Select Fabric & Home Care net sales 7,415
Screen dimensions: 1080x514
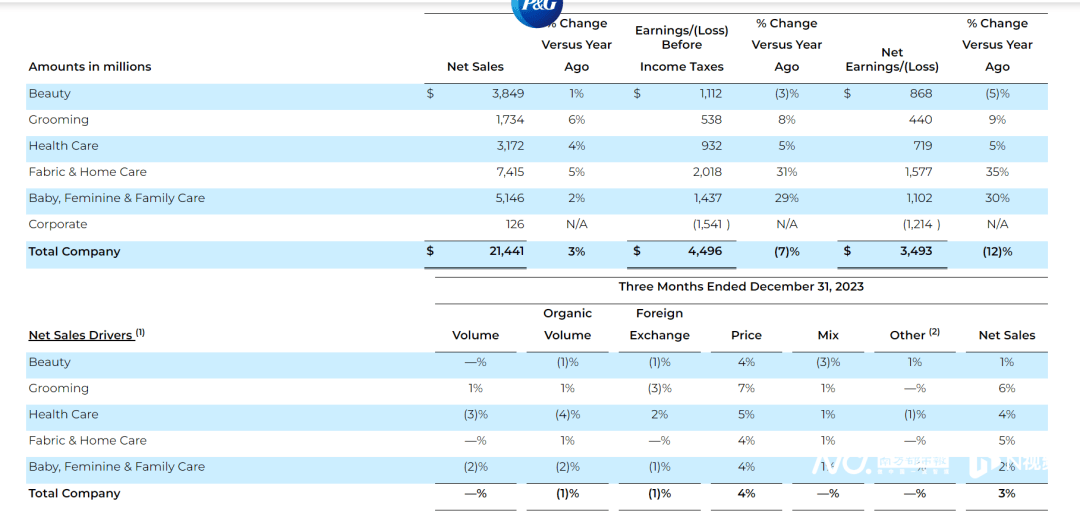tap(509, 172)
